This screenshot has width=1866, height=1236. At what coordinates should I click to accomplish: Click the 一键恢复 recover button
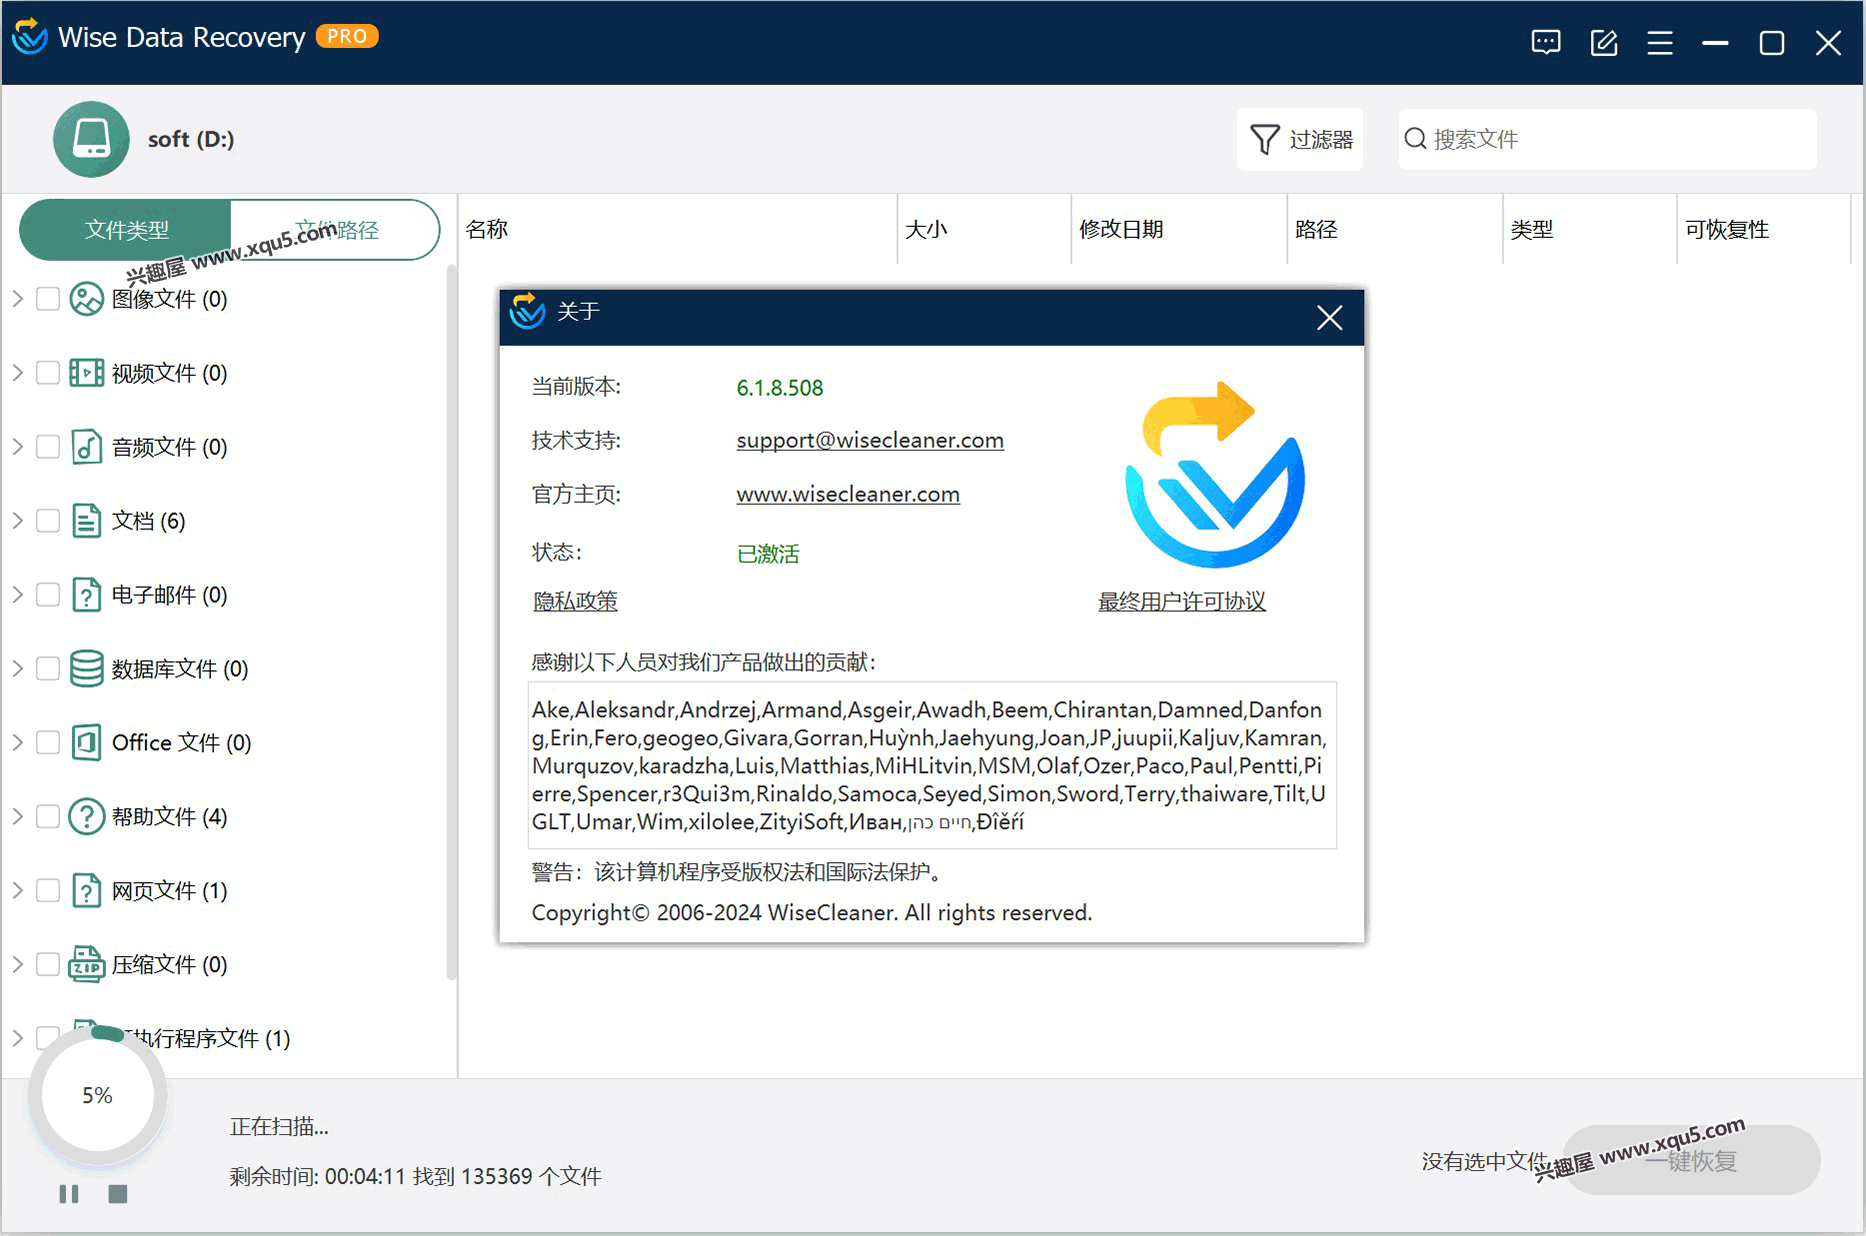tap(1691, 1160)
